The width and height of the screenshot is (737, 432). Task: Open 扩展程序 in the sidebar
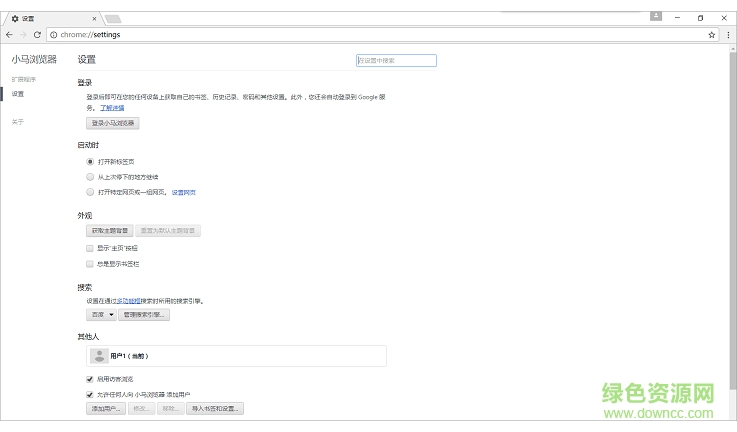[24, 79]
